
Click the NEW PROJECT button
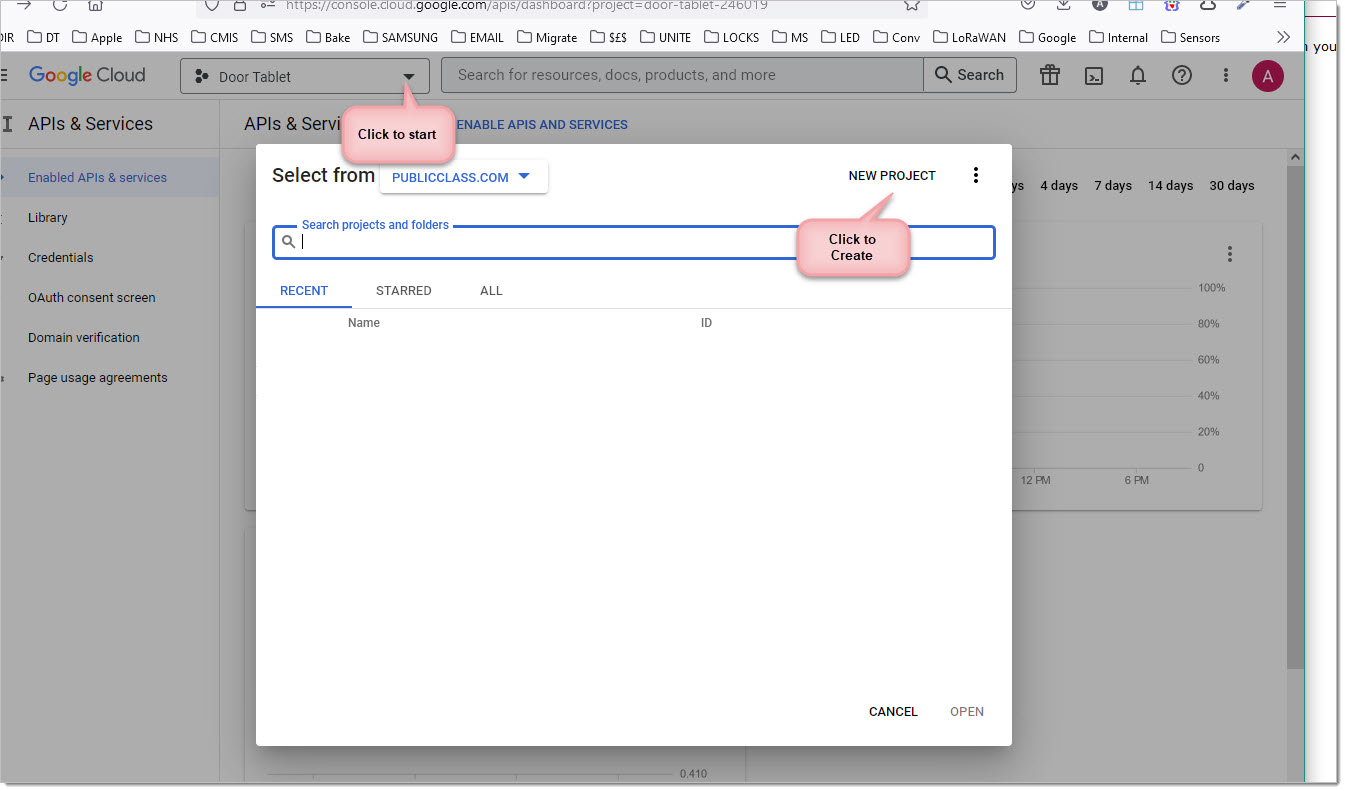click(x=892, y=176)
